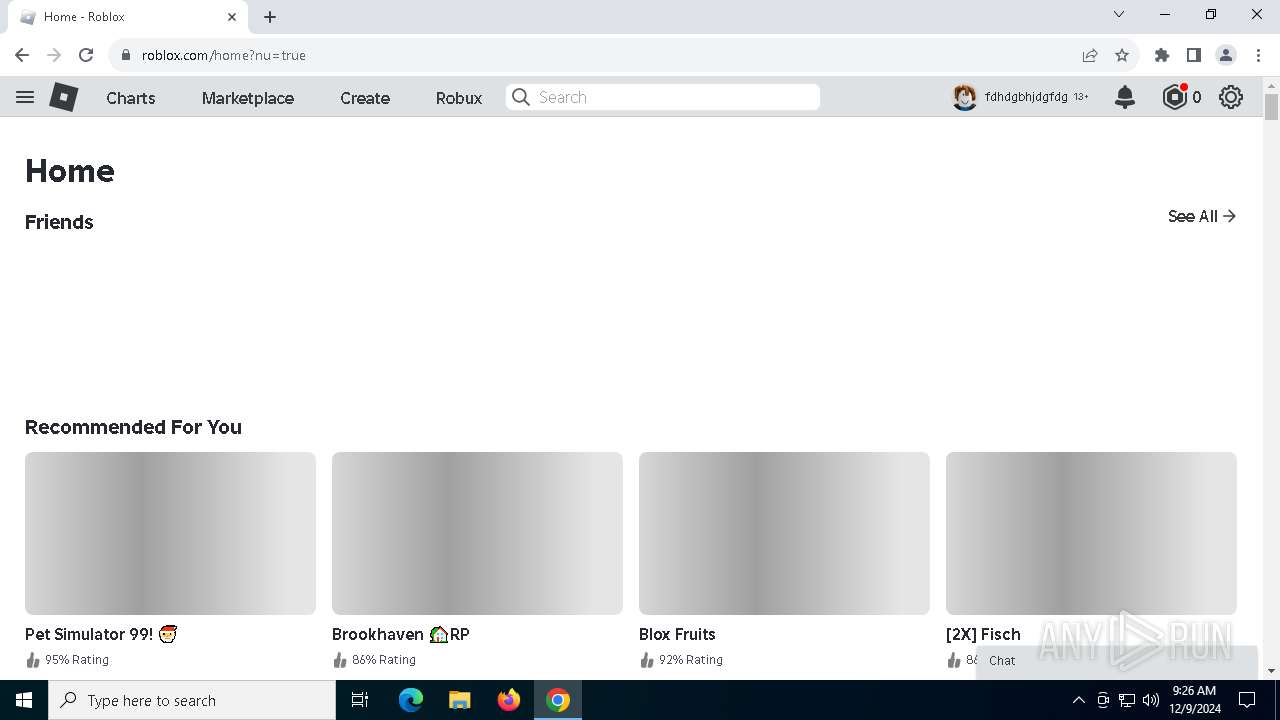Close the Home - Roblox tab
Screen dimensions: 1280x720
(x=232, y=17)
